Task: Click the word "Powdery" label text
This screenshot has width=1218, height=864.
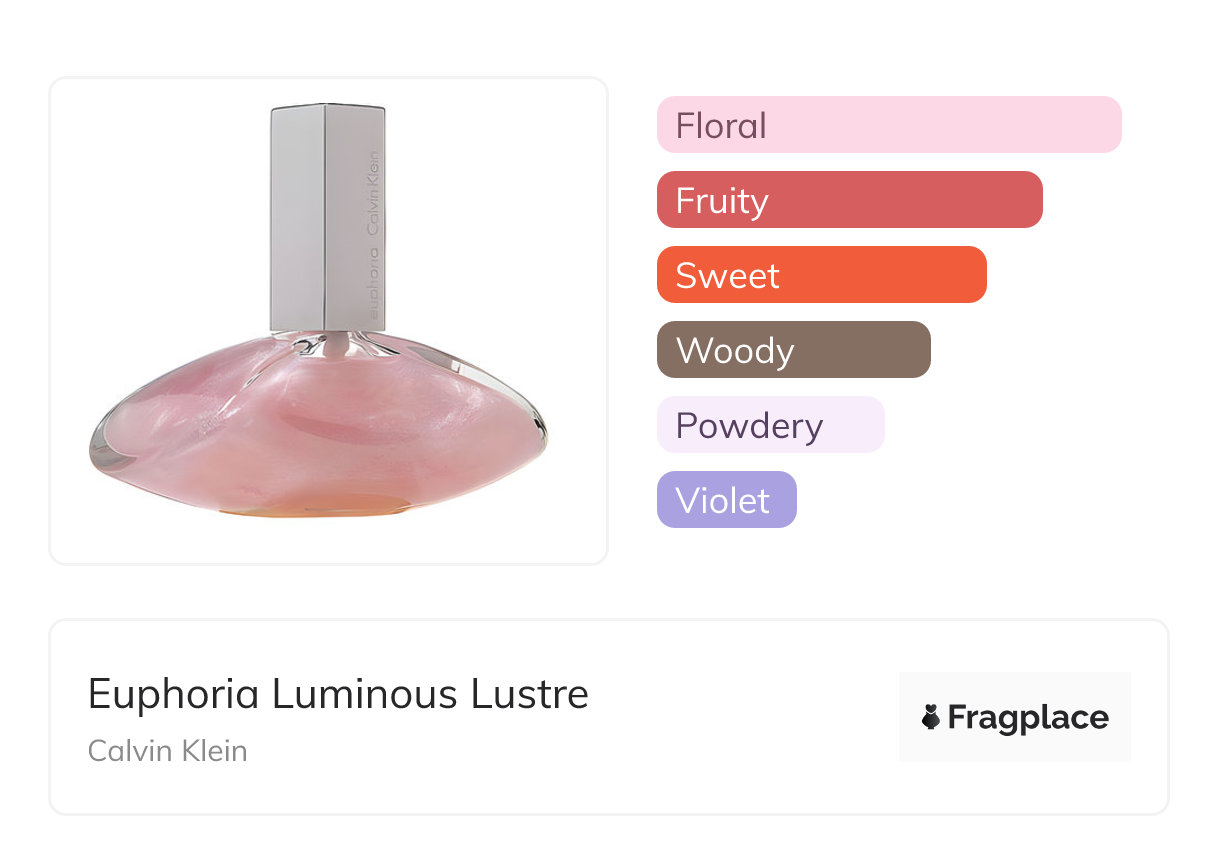Action: (749, 426)
